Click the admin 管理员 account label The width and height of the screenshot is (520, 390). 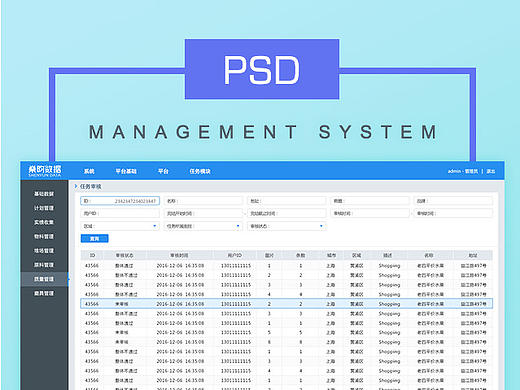(x=463, y=171)
